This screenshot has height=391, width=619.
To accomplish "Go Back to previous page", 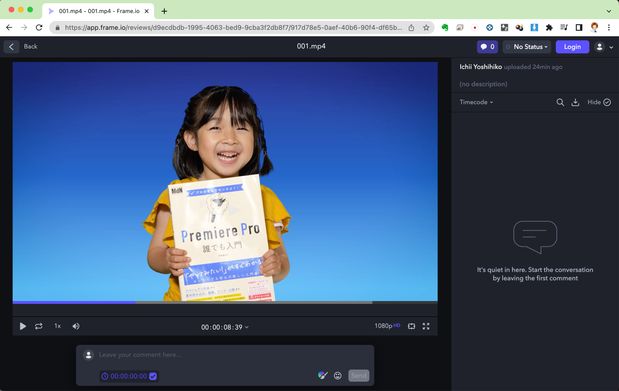I will point(21,47).
